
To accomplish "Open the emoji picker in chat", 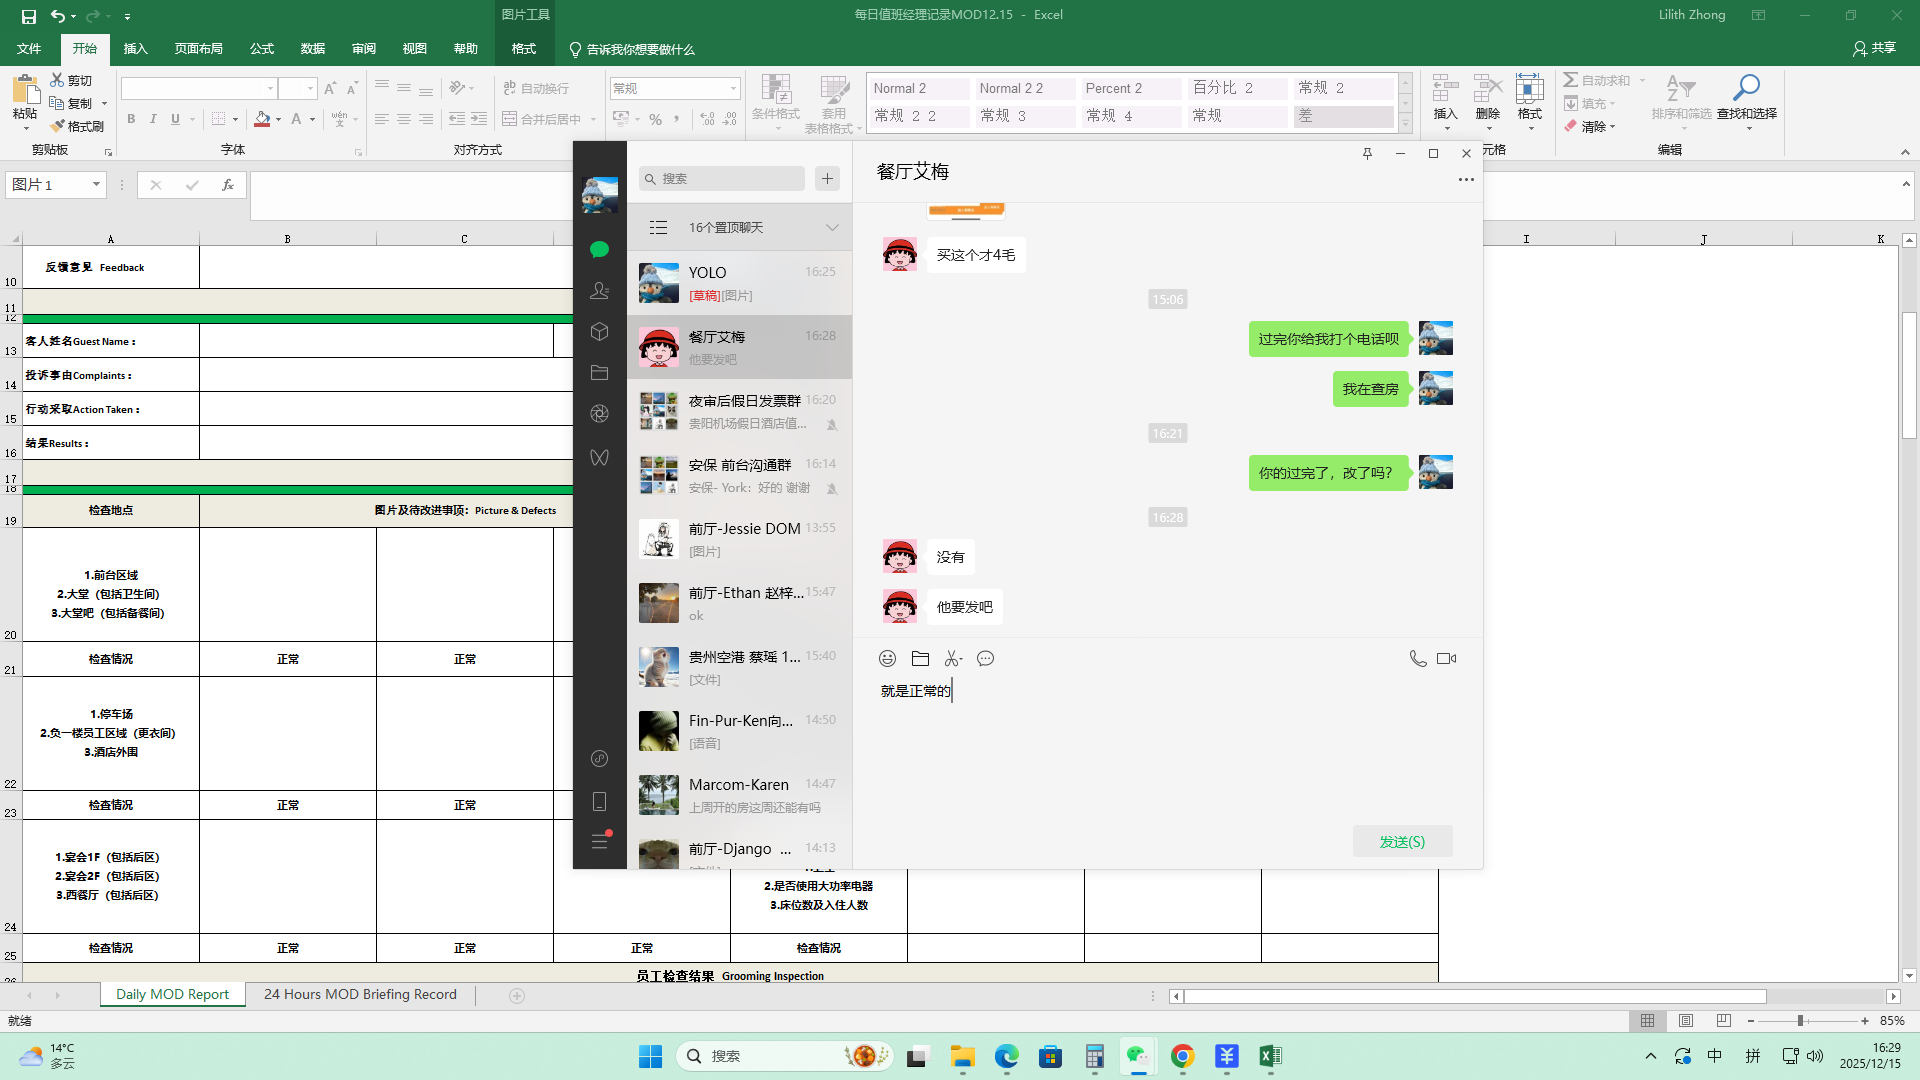I will tap(887, 658).
